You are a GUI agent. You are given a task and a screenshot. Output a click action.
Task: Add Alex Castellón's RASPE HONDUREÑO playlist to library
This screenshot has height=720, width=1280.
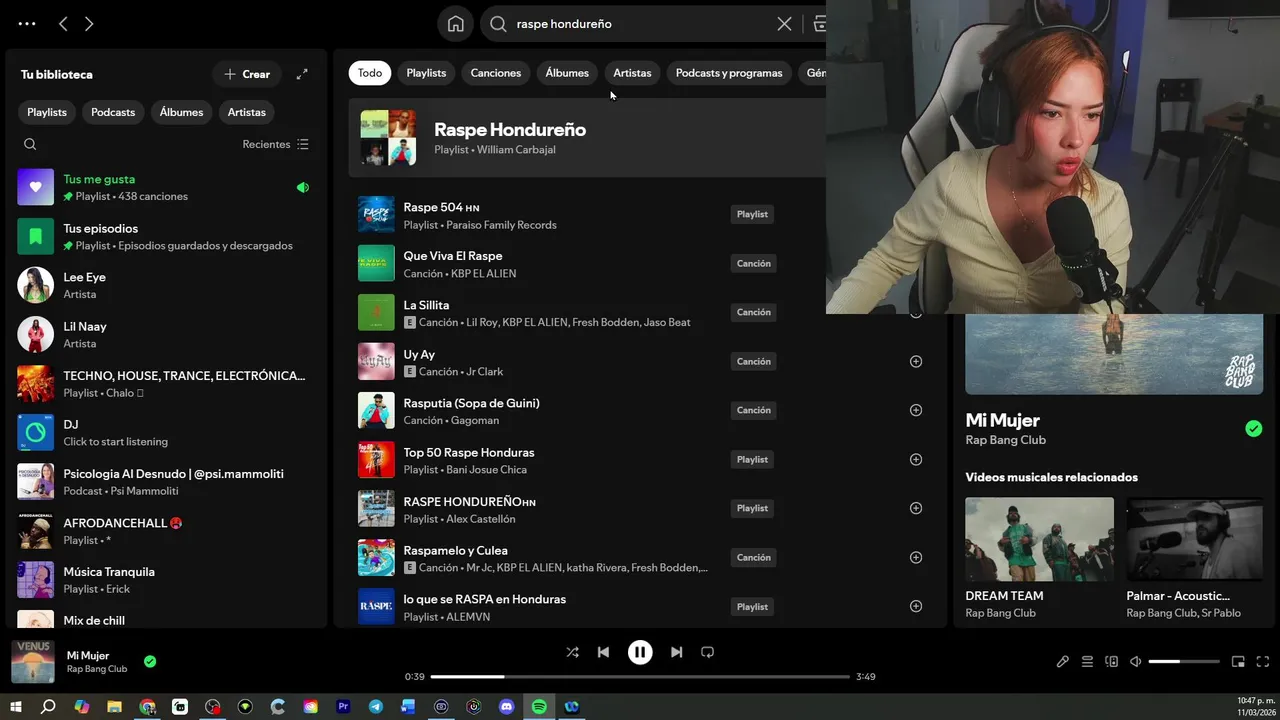point(915,508)
